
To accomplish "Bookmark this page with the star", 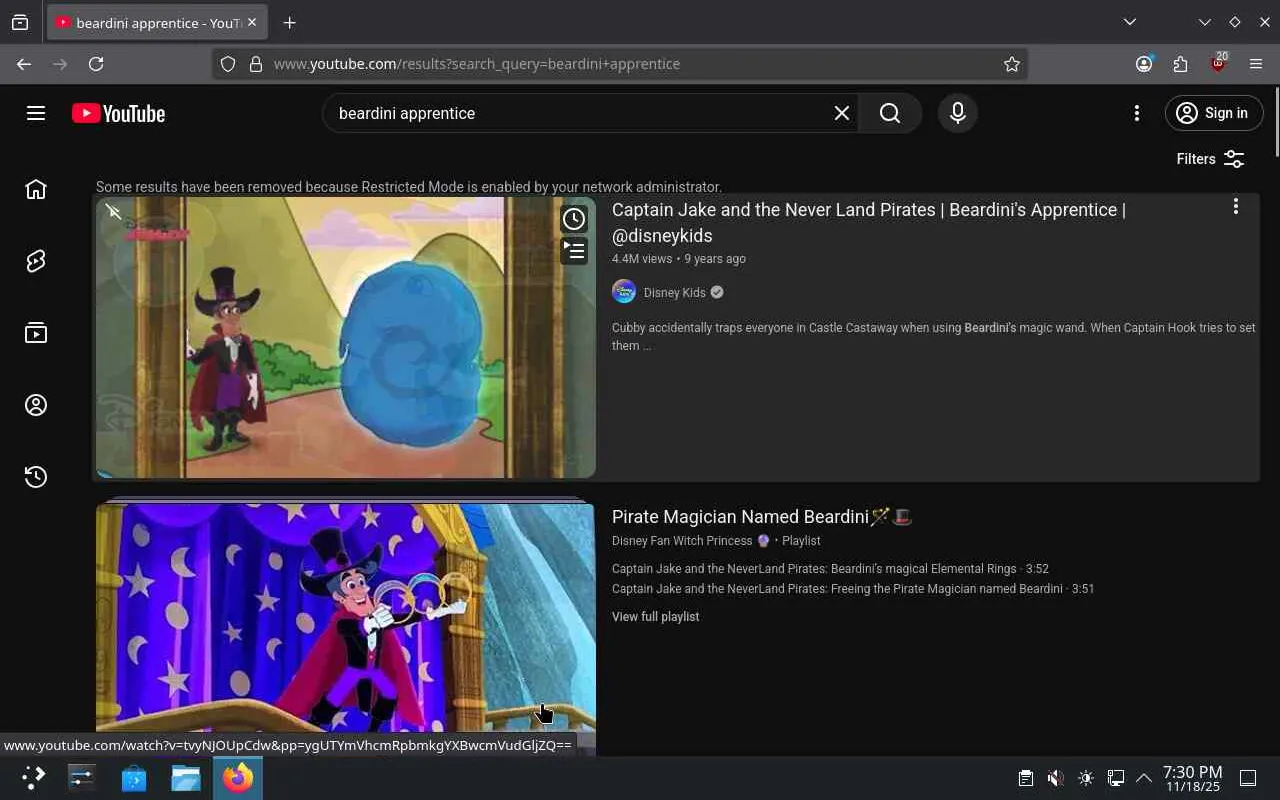I will coord(1012,64).
